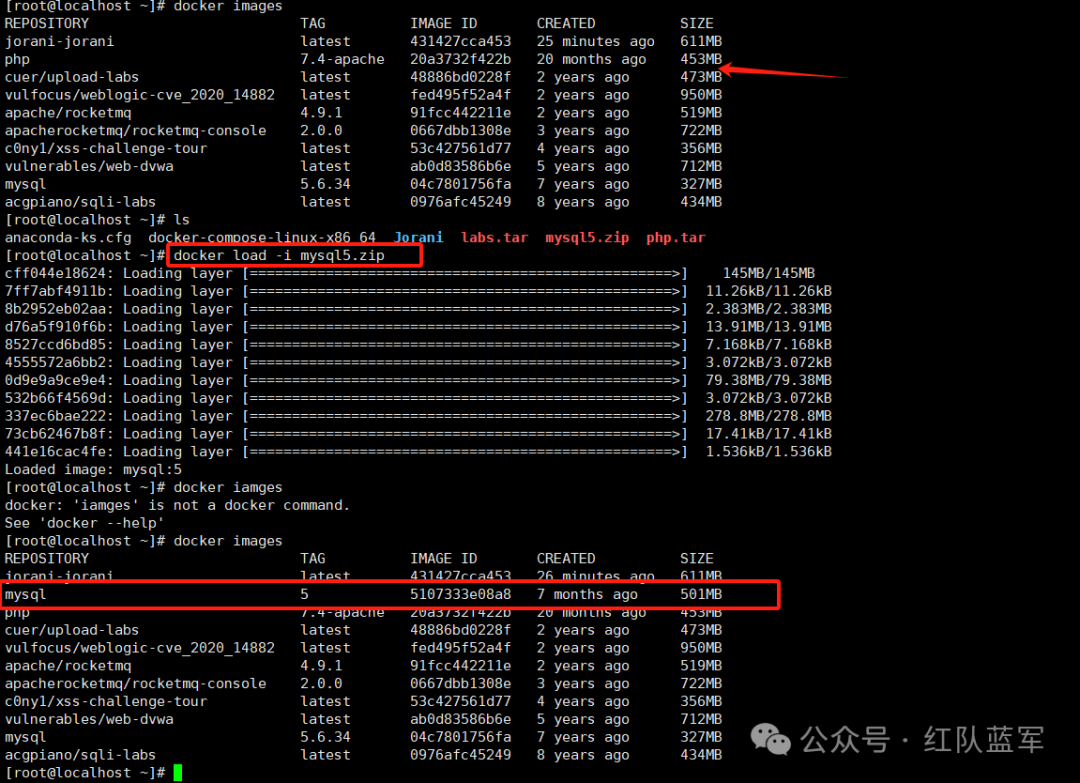The width and height of the screenshot is (1080, 783).
Task: Click the '1.536kB/1.536kB' layer size
Action: 769,452
